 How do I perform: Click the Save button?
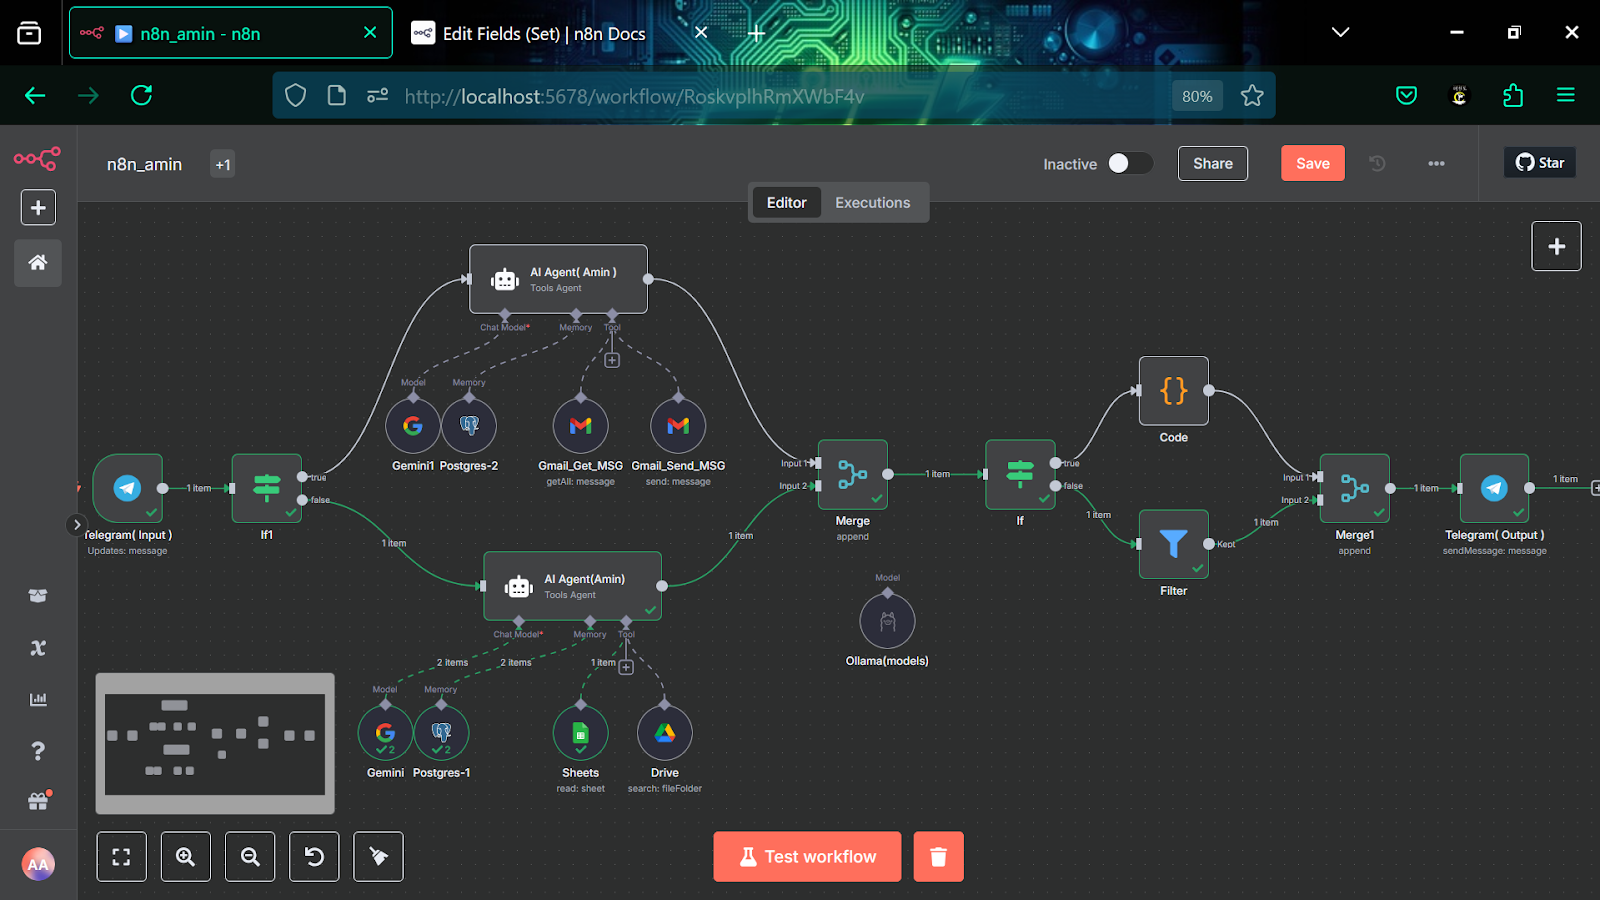pos(1312,164)
